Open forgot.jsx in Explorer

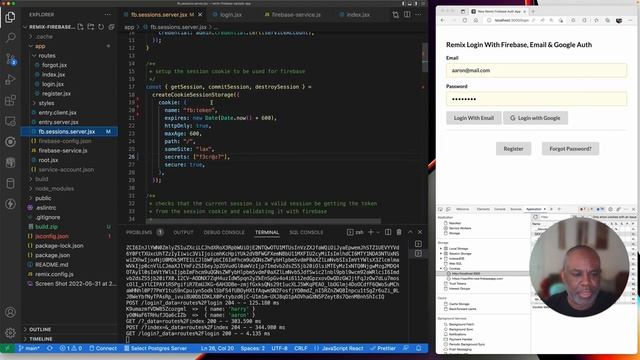(x=54, y=65)
